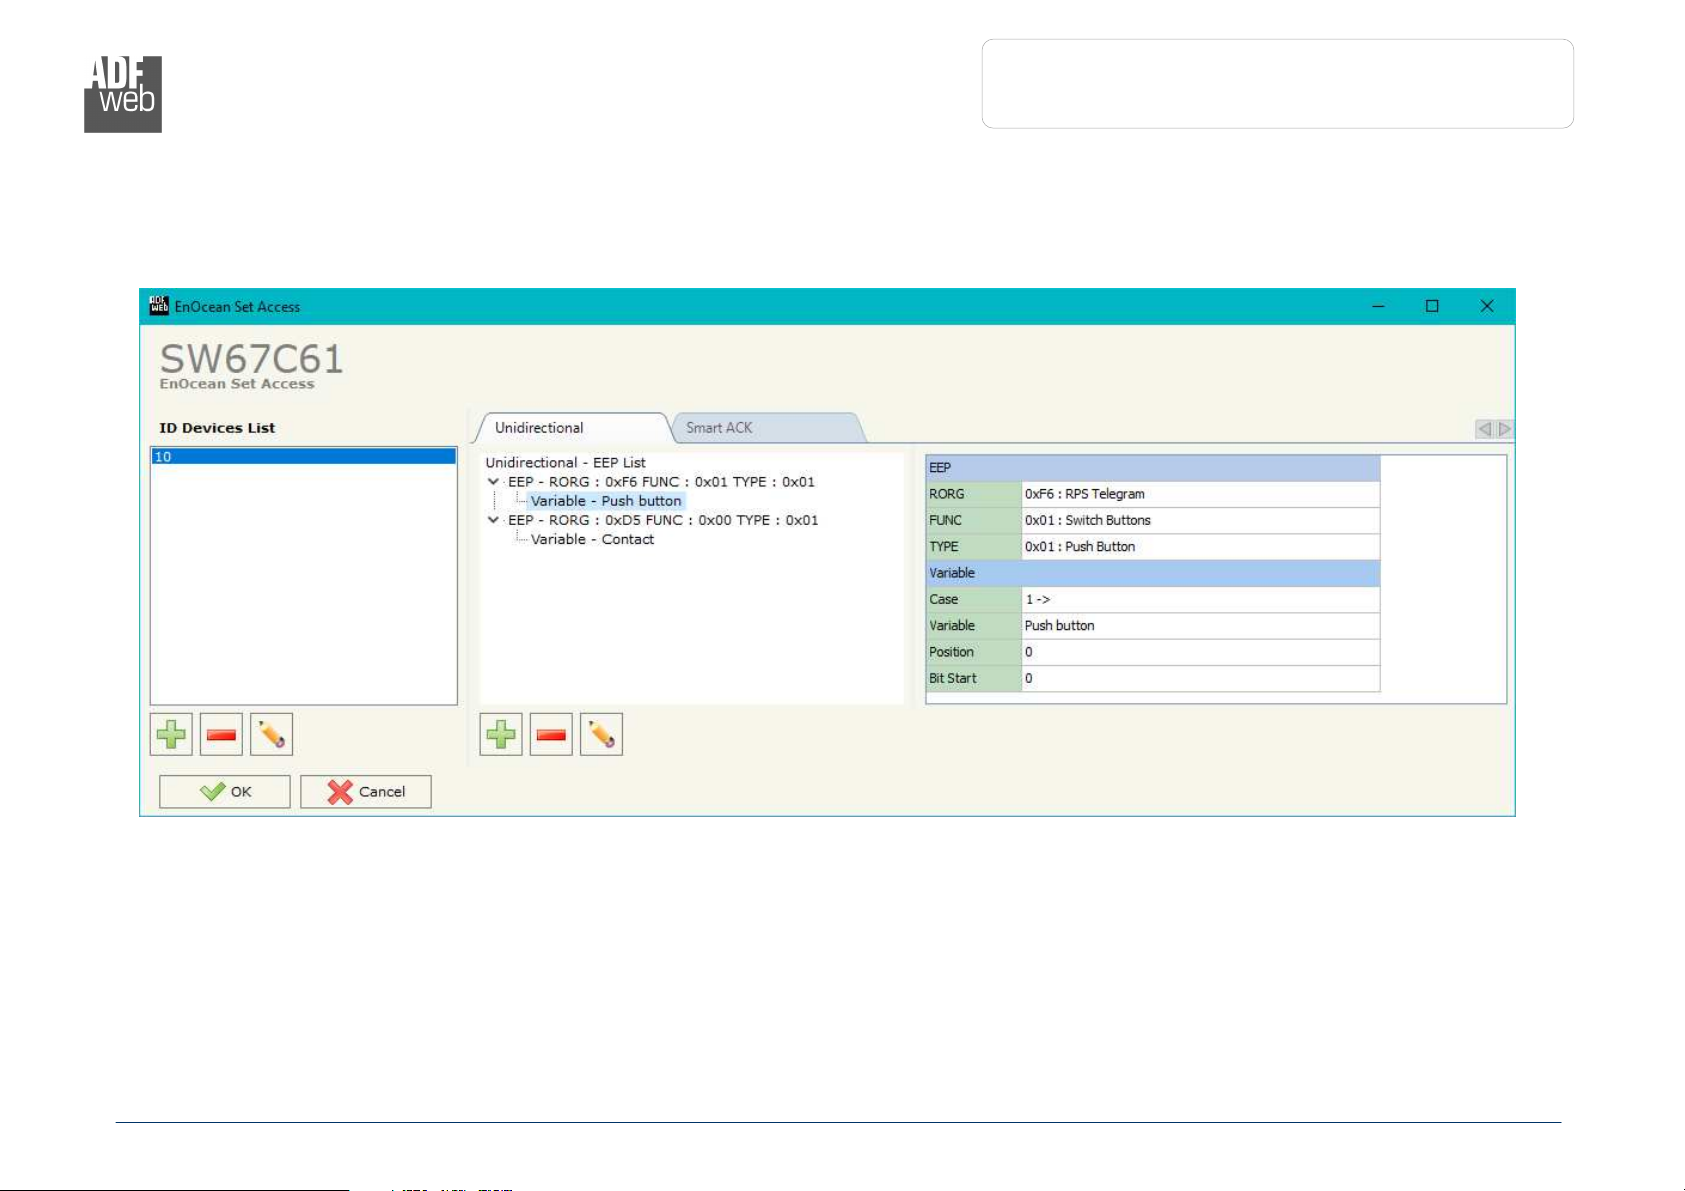Collapse the EEP RORG 0xF6 tree node
The image size is (1685, 1191).
[493, 482]
